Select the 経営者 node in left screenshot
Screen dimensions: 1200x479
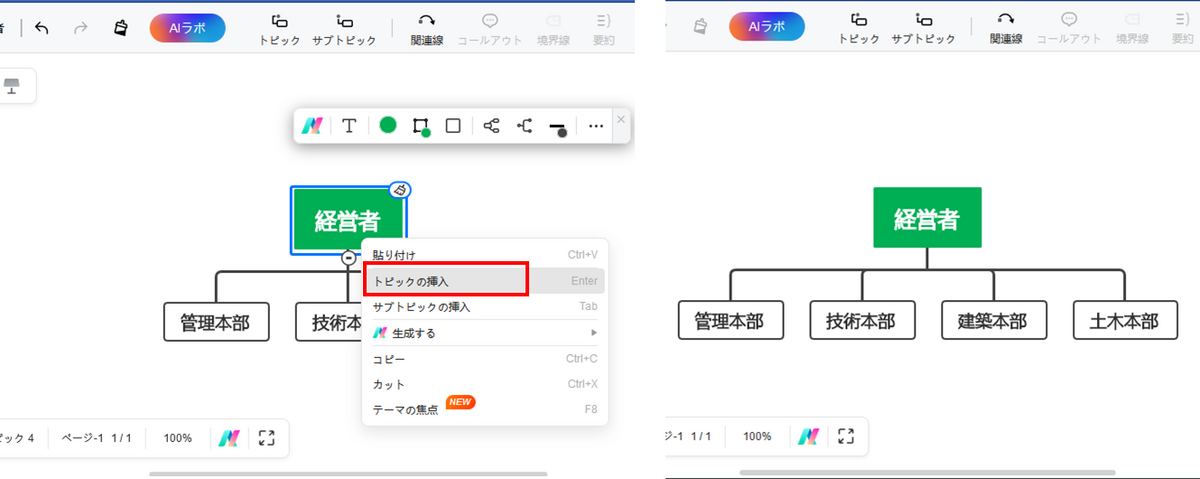347,220
